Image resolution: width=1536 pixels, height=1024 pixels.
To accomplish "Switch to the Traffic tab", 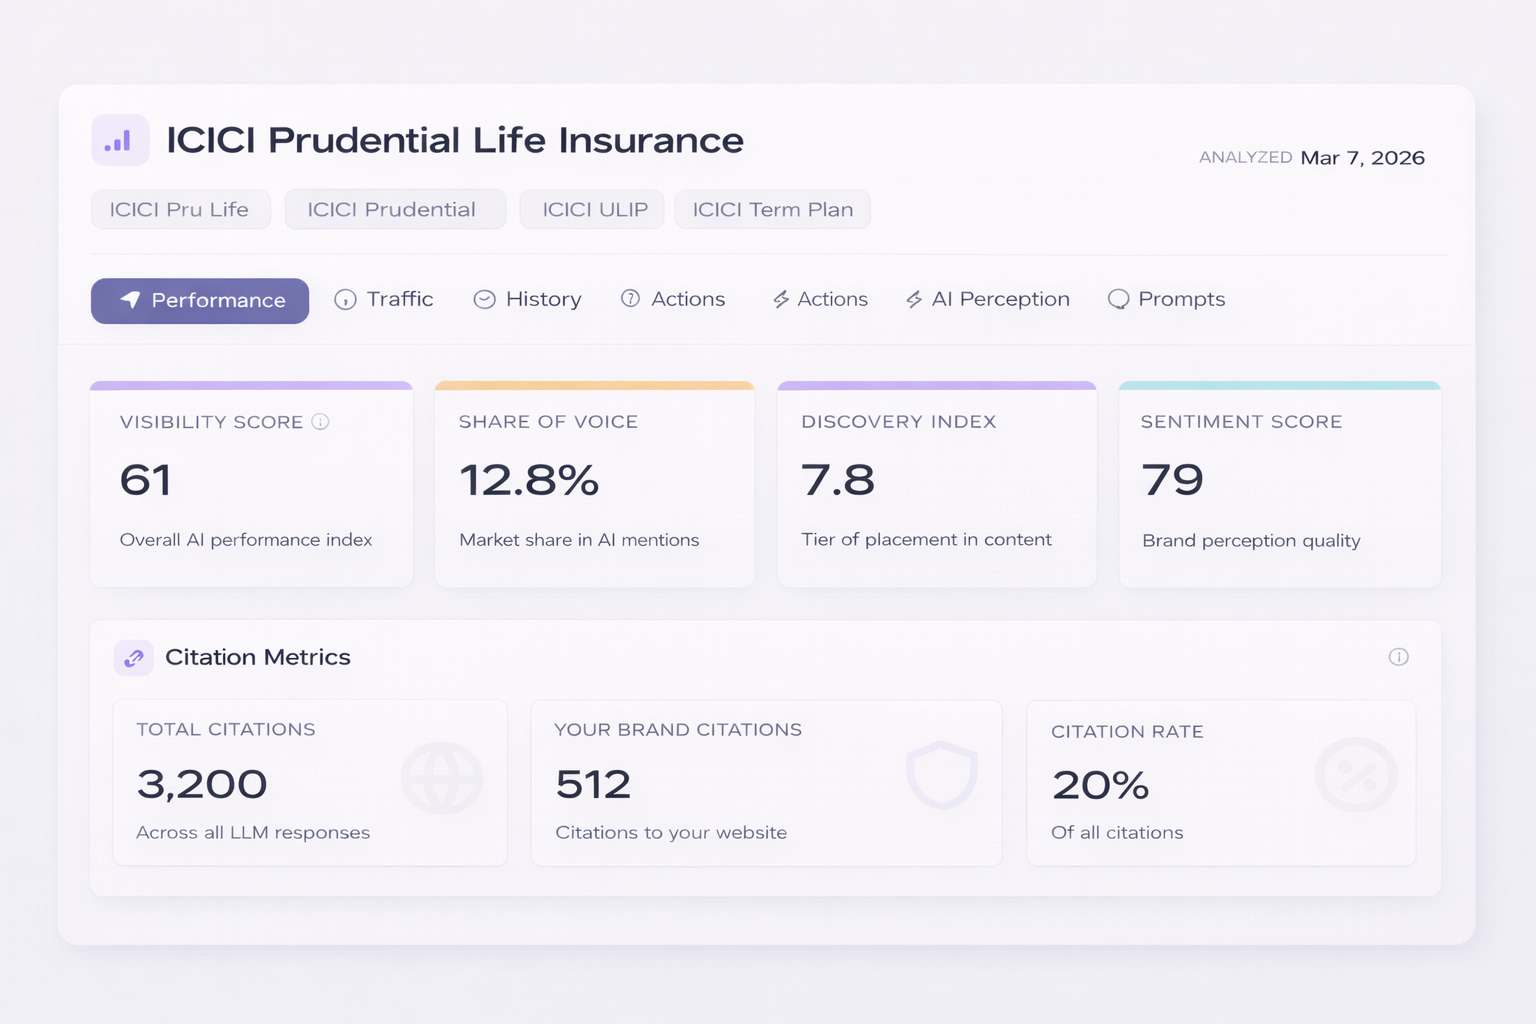I will (384, 299).
